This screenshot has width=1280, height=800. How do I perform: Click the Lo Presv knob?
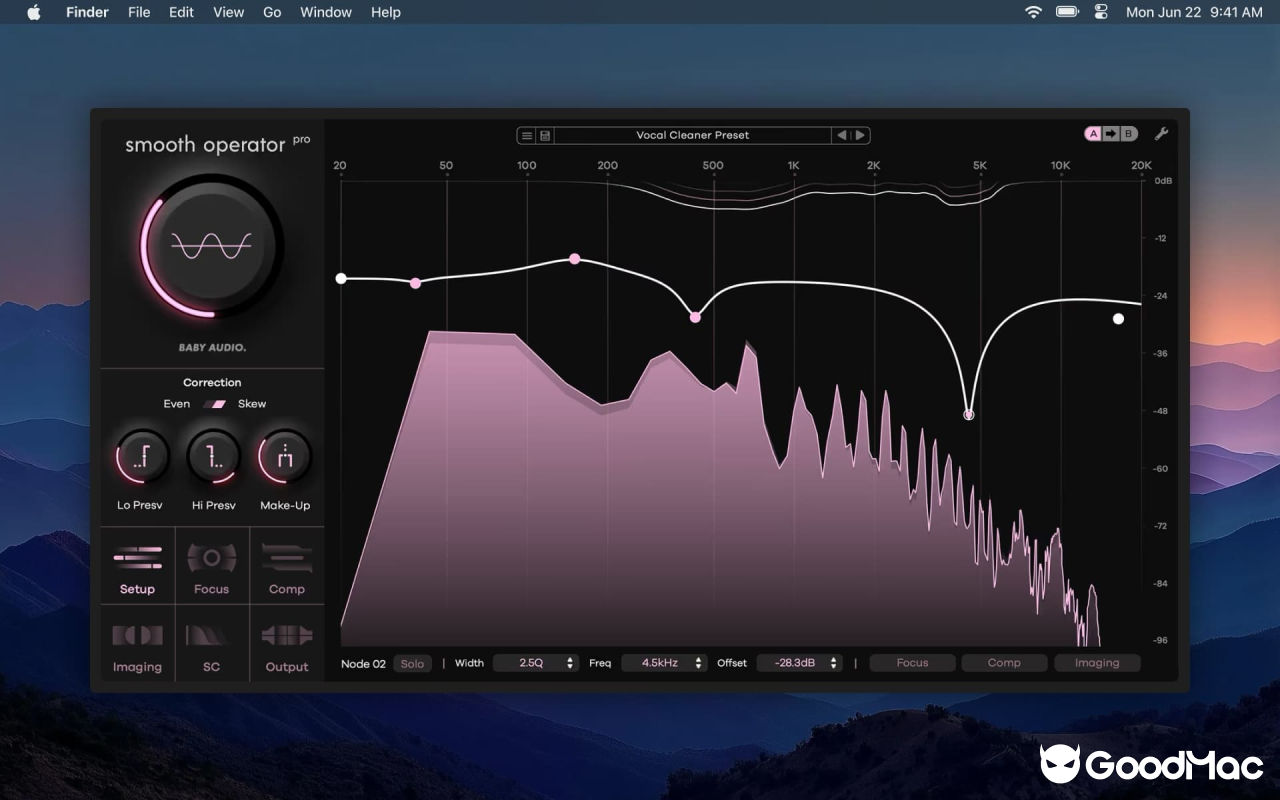coord(142,457)
